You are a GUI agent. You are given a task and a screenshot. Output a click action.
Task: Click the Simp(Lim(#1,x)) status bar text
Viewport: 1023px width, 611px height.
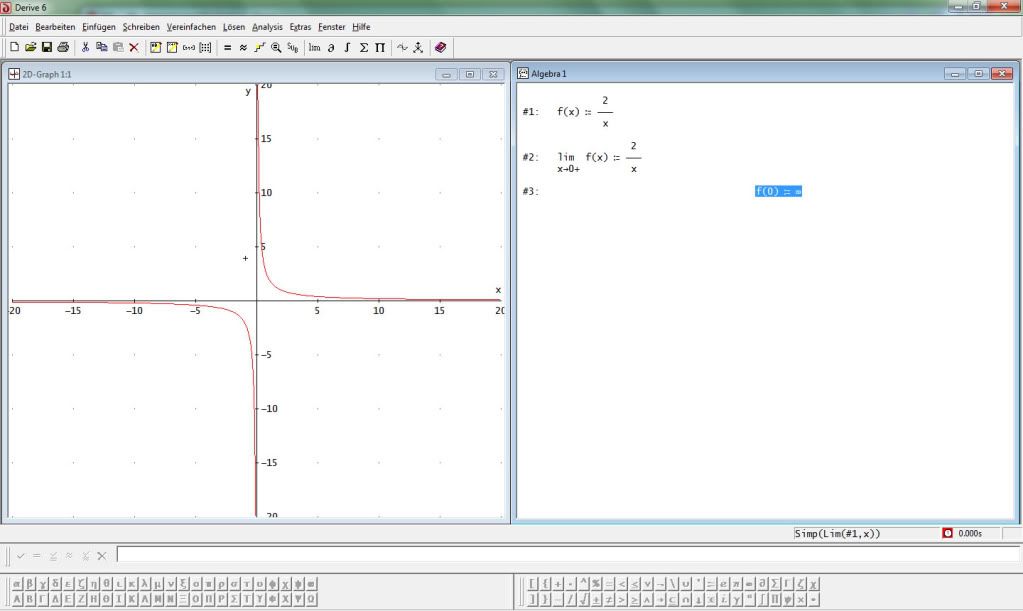click(x=837, y=533)
